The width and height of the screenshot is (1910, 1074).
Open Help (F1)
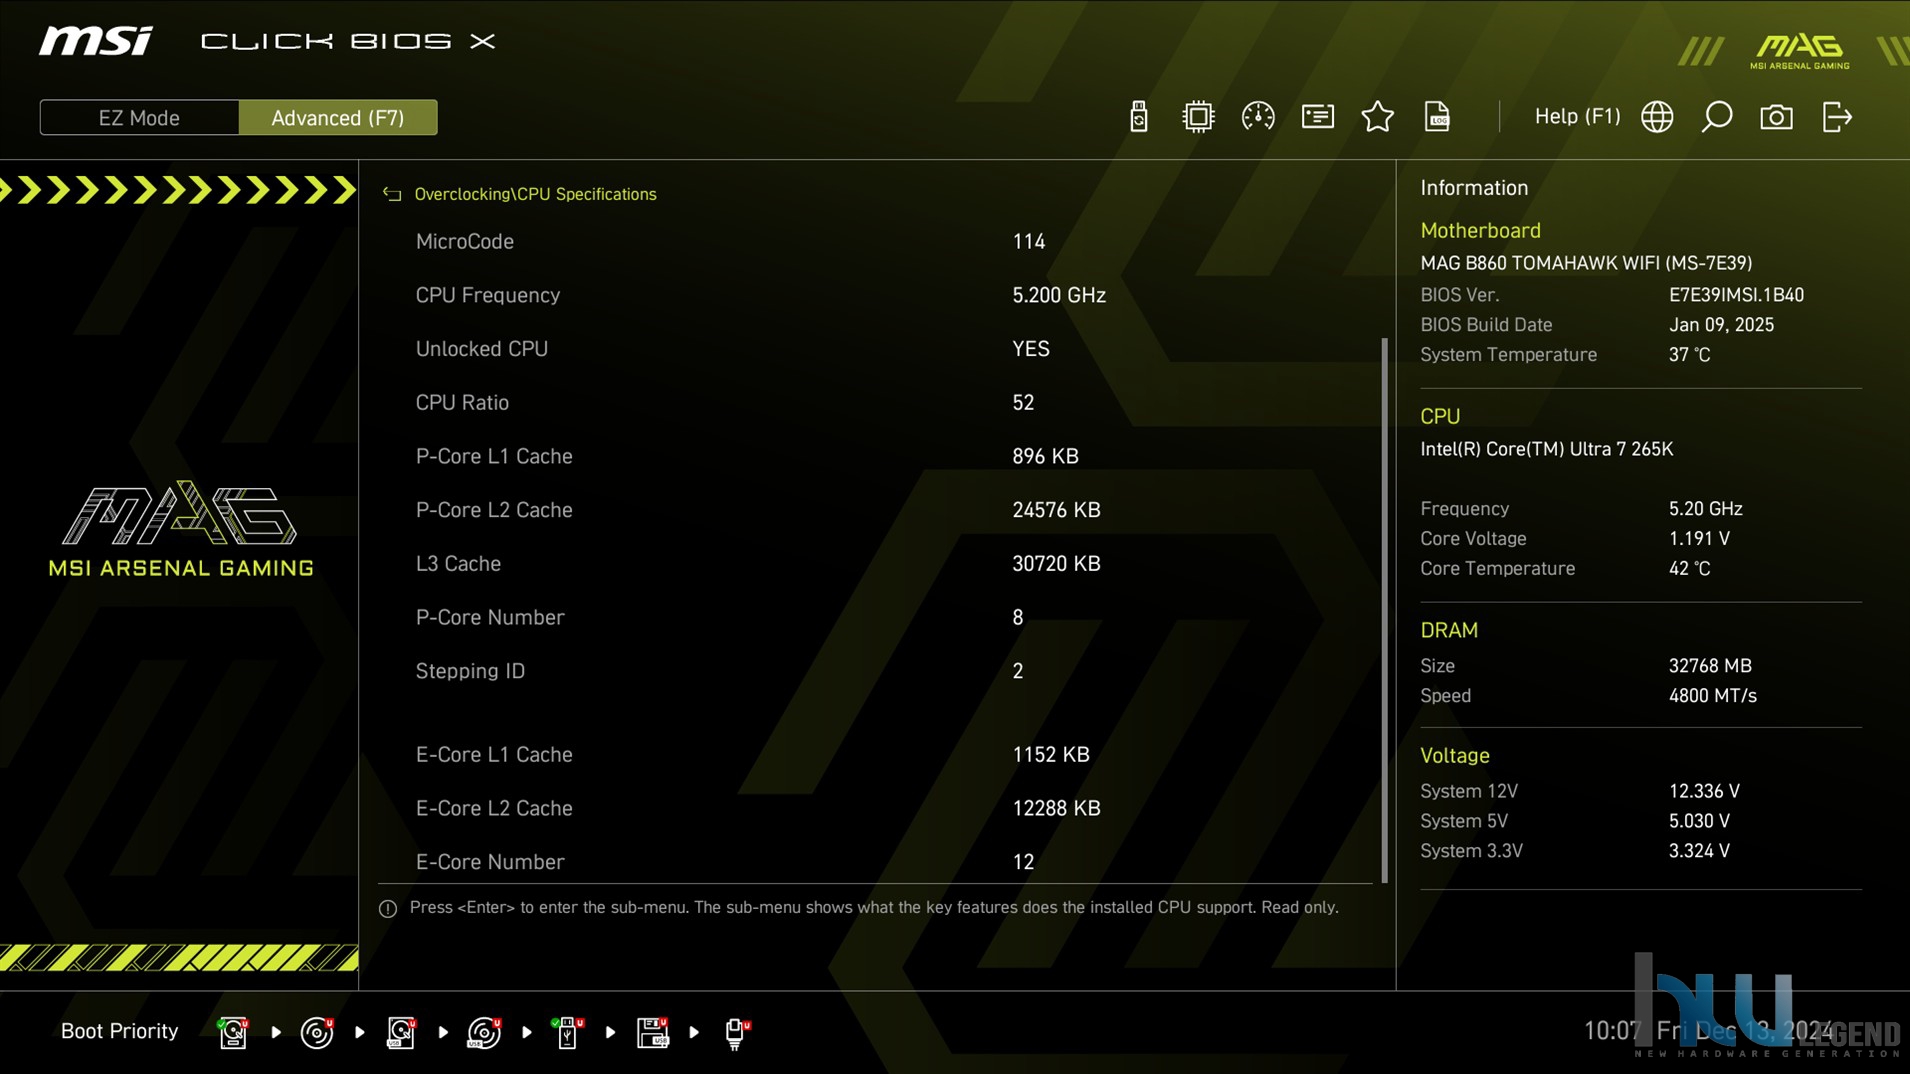(1577, 116)
